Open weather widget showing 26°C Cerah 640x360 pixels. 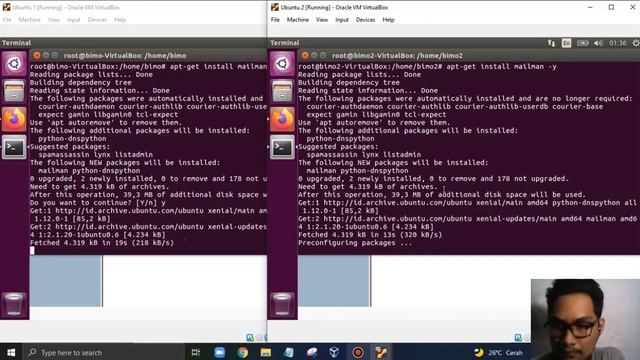pos(499,352)
